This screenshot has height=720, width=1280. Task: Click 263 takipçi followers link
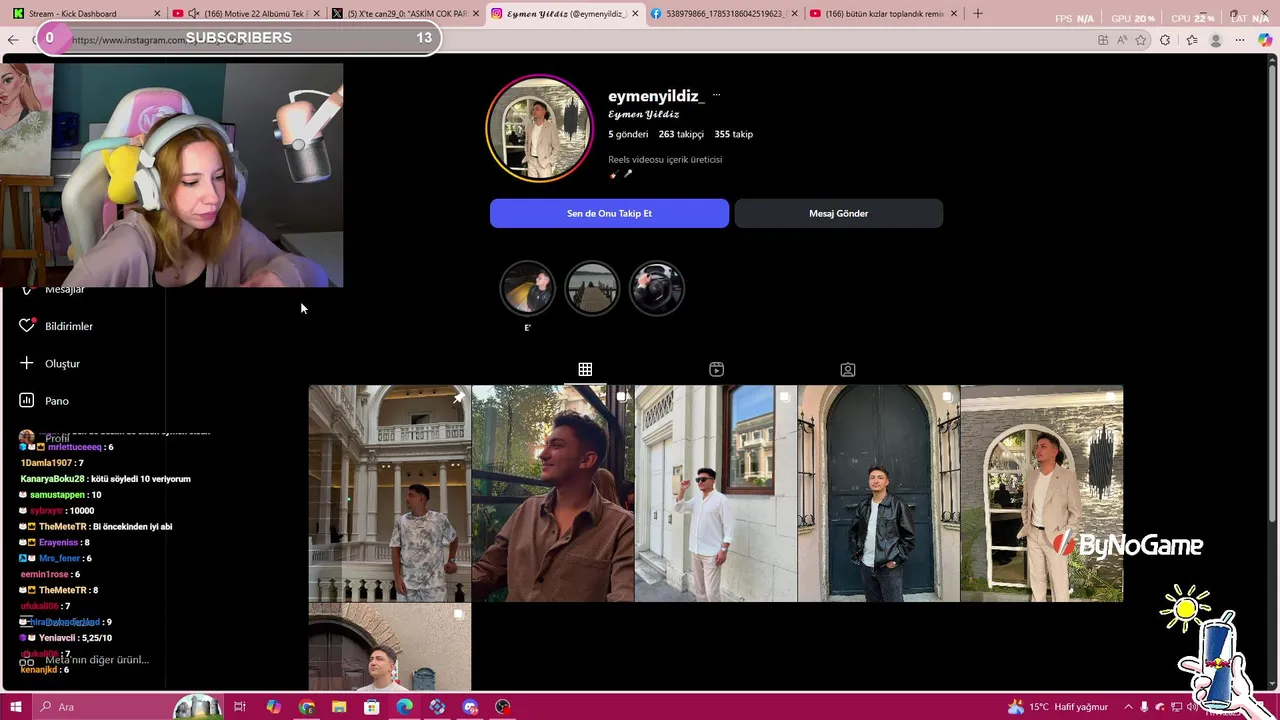coord(681,134)
